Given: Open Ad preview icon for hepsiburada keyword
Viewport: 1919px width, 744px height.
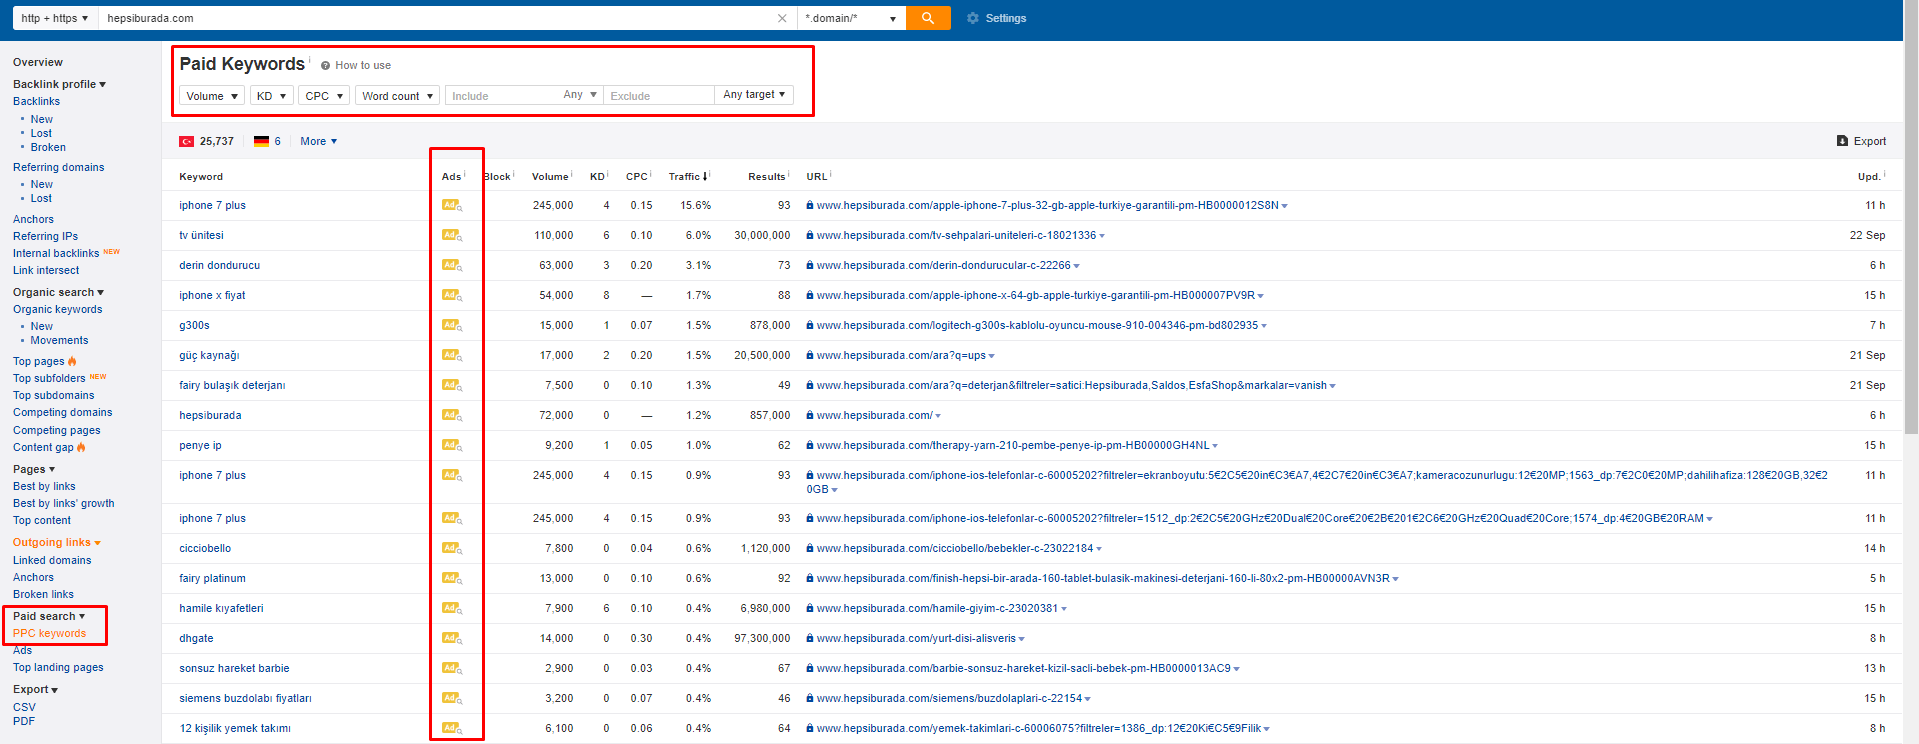Looking at the screenshot, I should 452,415.
